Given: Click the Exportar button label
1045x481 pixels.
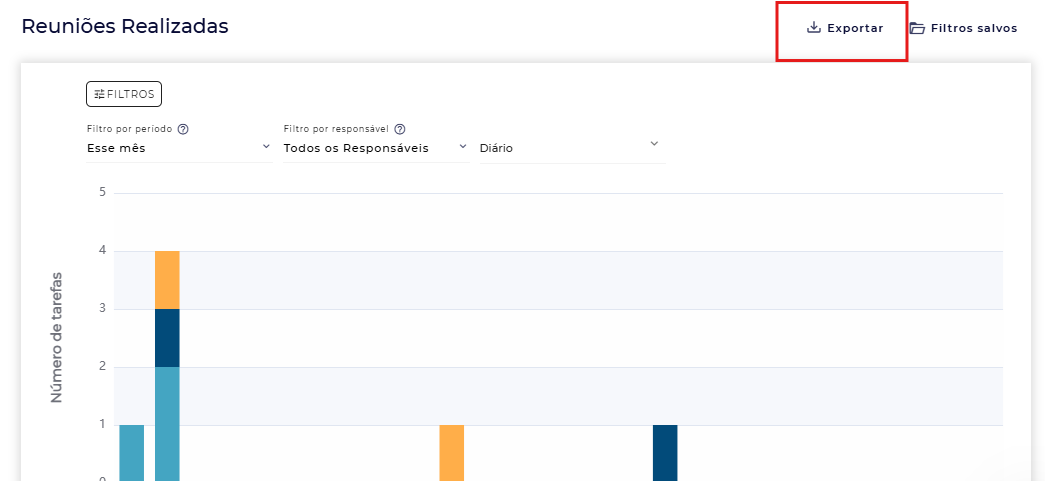Looking at the screenshot, I should tap(855, 28).
